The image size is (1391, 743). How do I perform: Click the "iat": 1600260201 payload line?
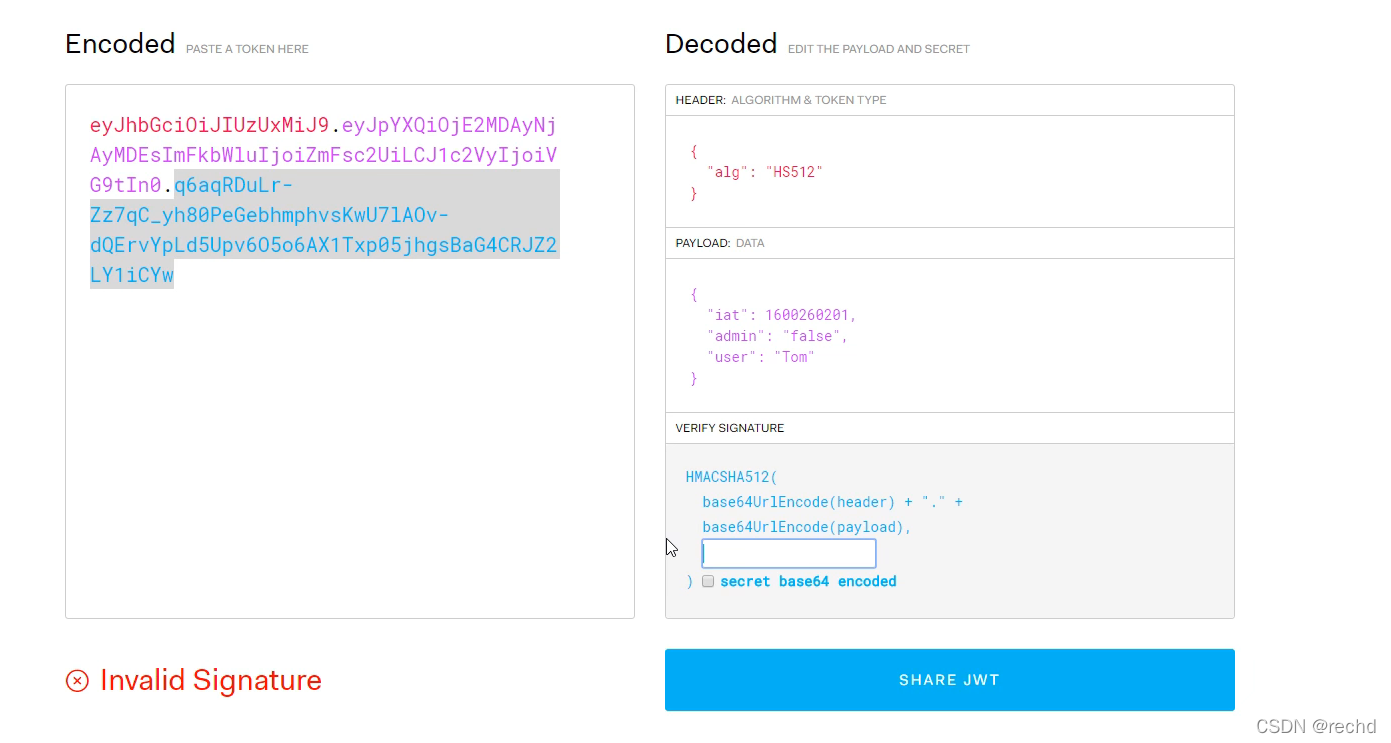pyautogui.click(x=782, y=315)
